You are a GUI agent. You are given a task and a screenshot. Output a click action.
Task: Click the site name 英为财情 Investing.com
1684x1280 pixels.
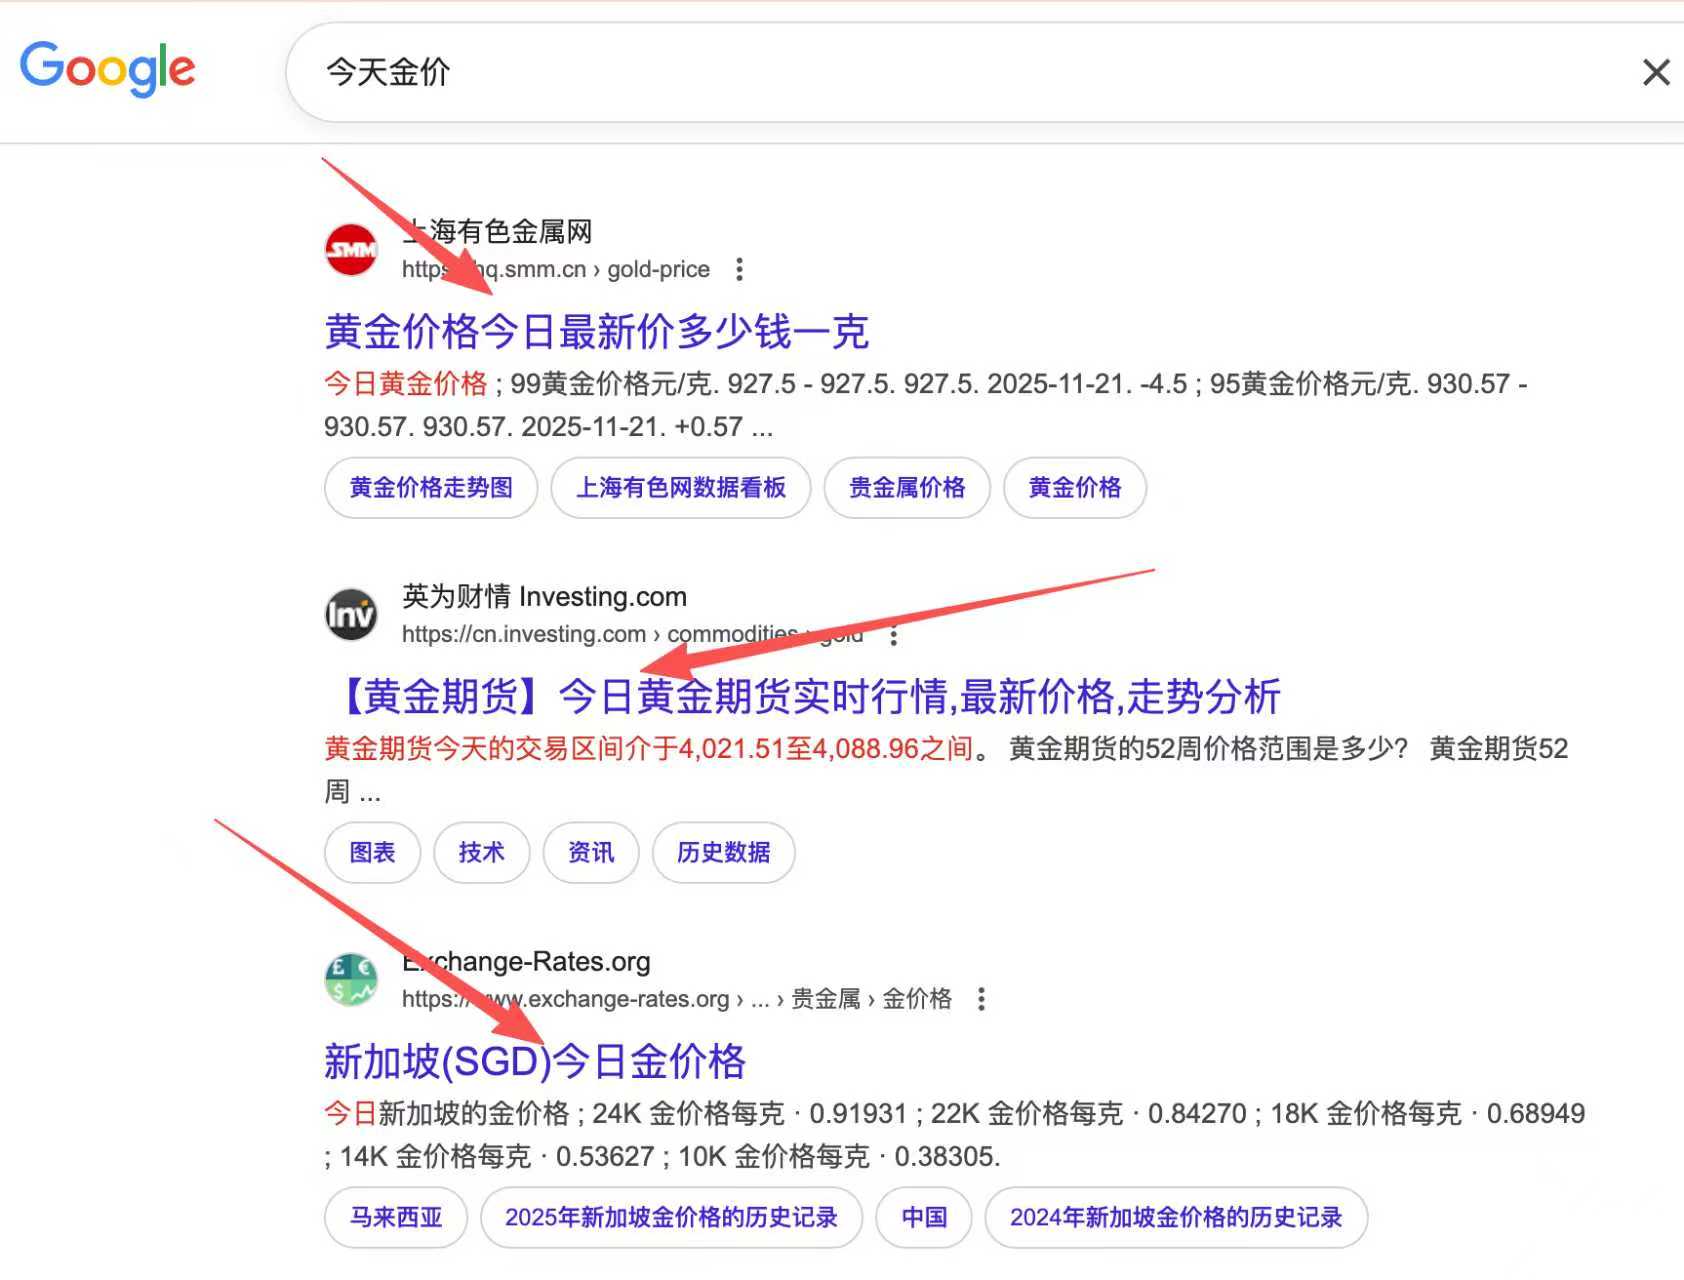[544, 597]
